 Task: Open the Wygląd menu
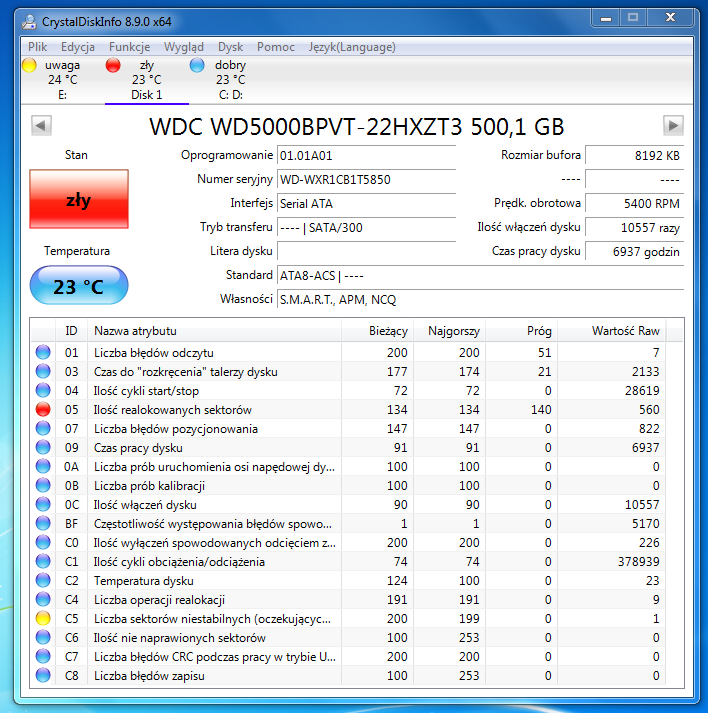tap(184, 47)
